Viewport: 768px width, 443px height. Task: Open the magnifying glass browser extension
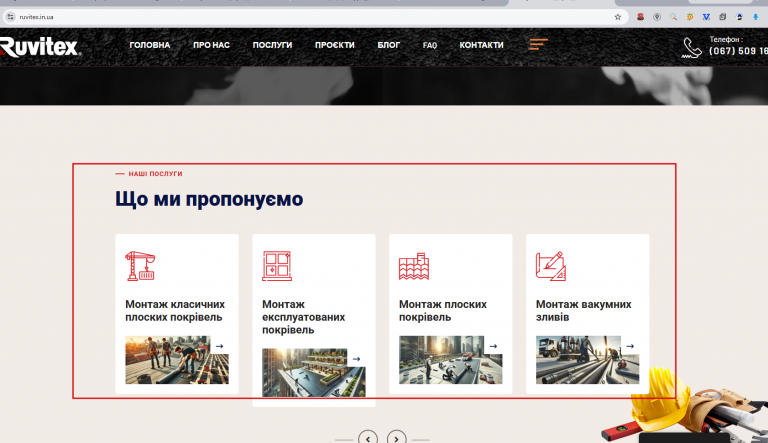[673, 17]
